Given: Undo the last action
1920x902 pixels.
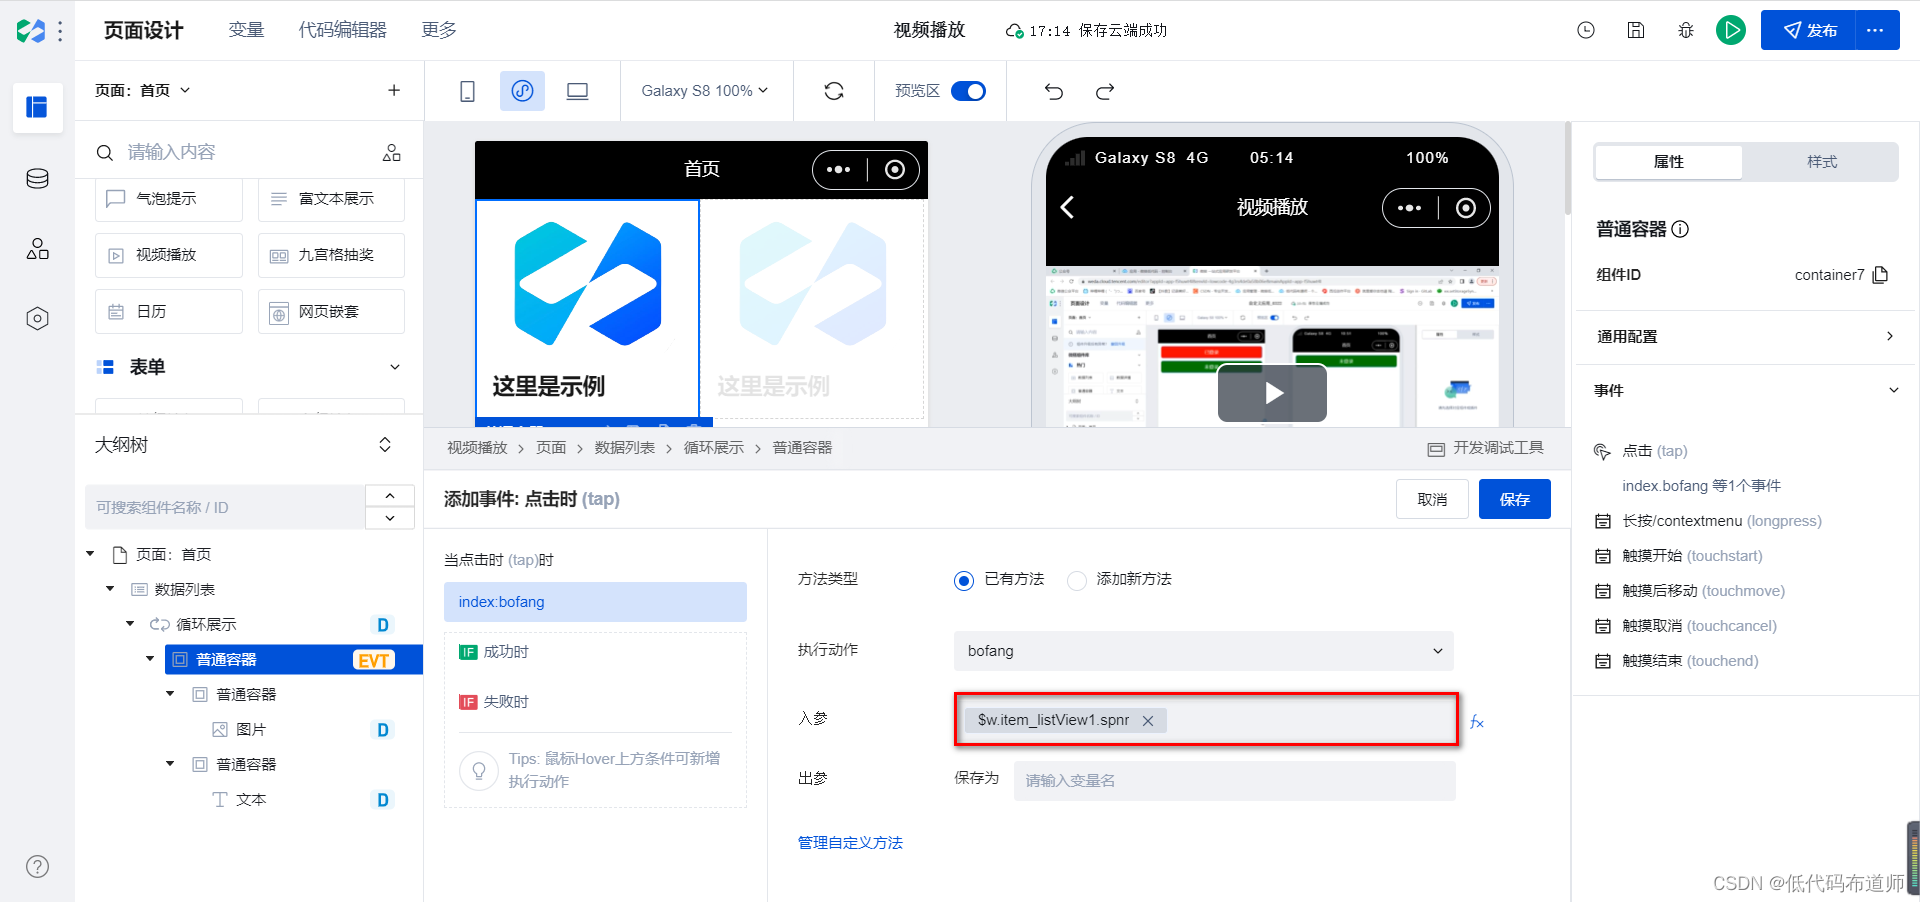Looking at the screenshot, I should click(x=1054, y=91).
